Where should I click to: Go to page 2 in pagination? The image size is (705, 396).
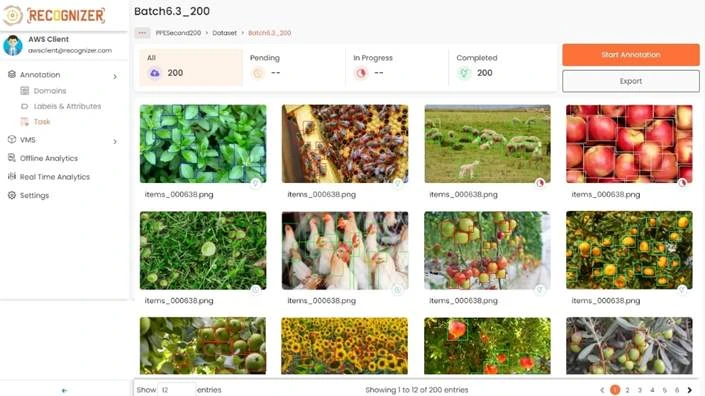coord(627,390)
